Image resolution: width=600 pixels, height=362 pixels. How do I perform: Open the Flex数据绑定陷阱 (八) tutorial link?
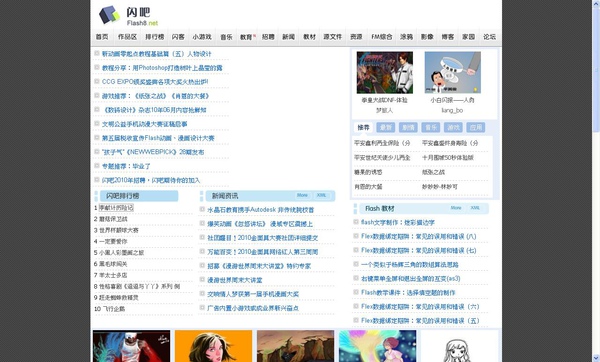pyautogui.click(x=419, y=236)
